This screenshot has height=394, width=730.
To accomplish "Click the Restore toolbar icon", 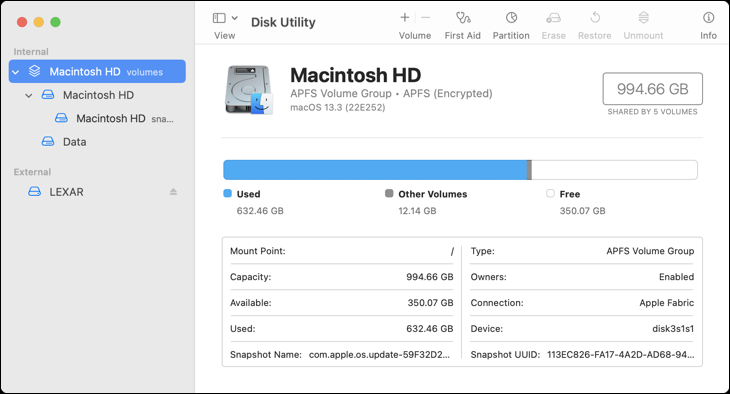I will [x=595, y=18].
